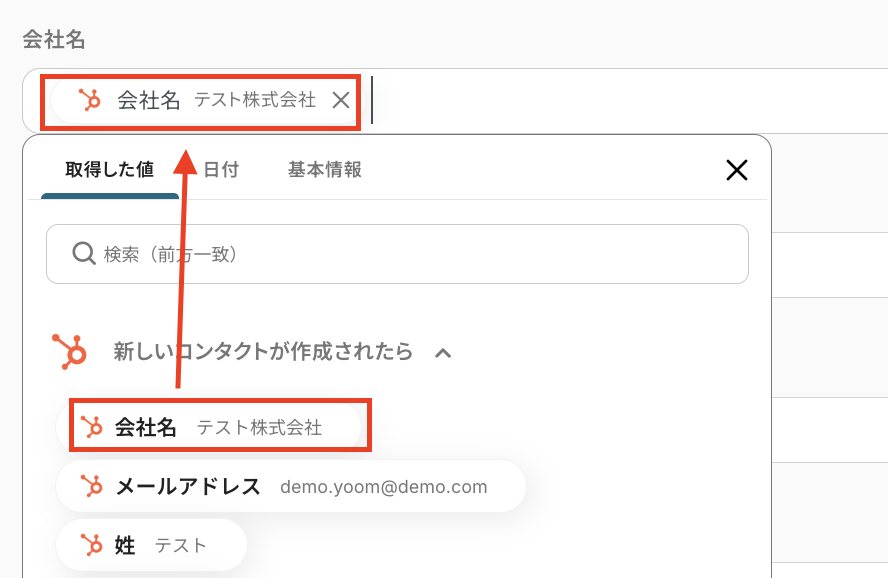
Task: Click the HubSpot icon on the 会社名 list option
Action: (92, 427)
